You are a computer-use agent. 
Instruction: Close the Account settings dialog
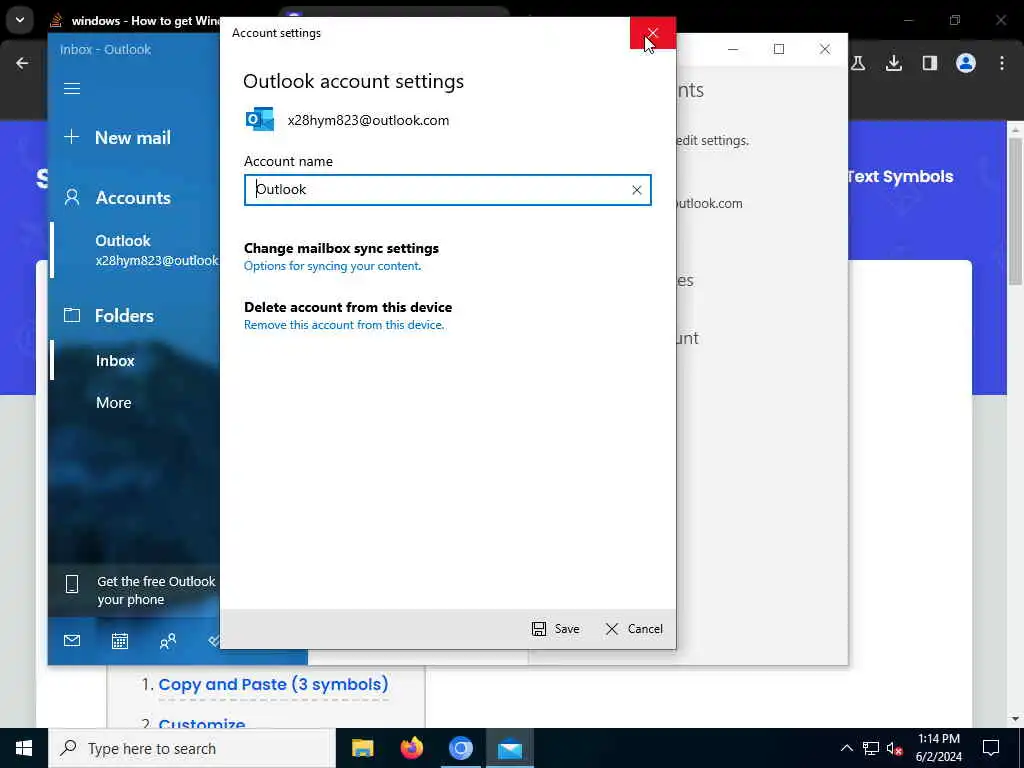652,33
